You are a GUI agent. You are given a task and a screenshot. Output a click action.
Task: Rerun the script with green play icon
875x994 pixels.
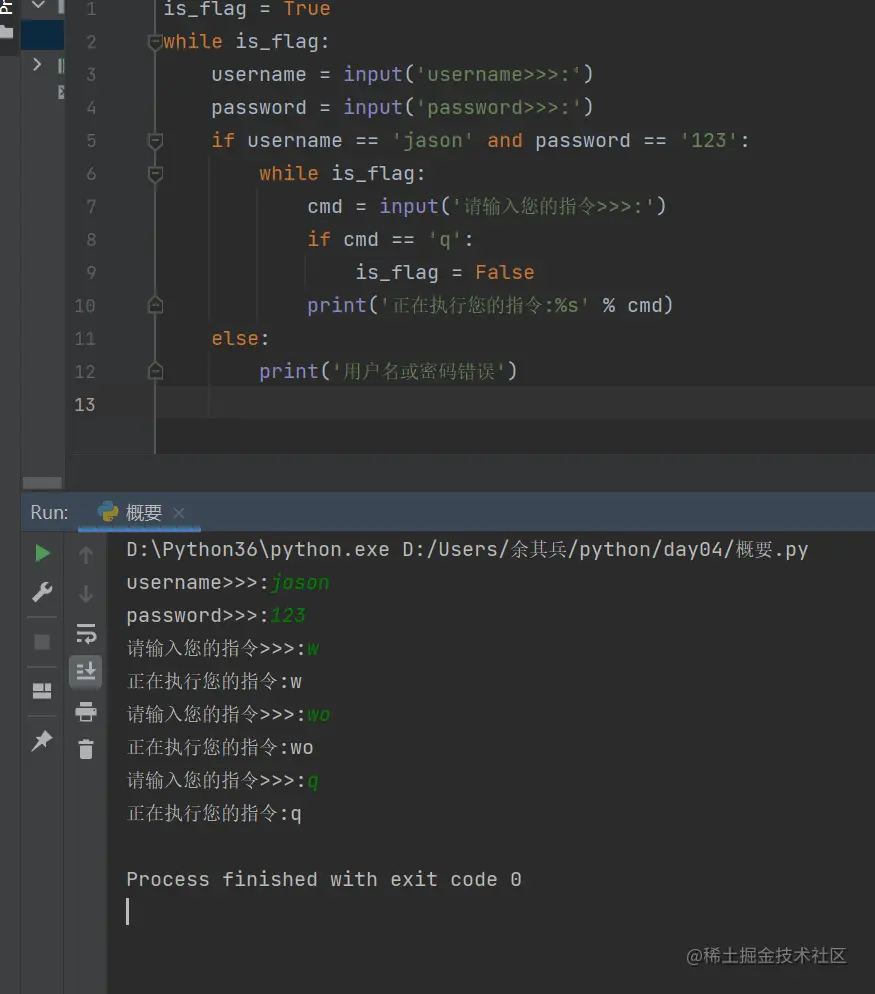[x=42, y=553]
